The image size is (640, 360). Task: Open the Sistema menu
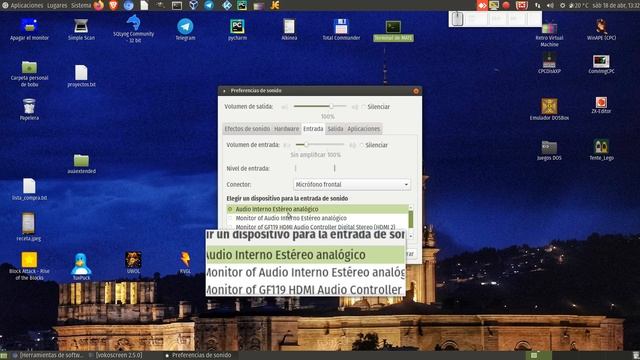pyautogui.click(x=81, y=5)
